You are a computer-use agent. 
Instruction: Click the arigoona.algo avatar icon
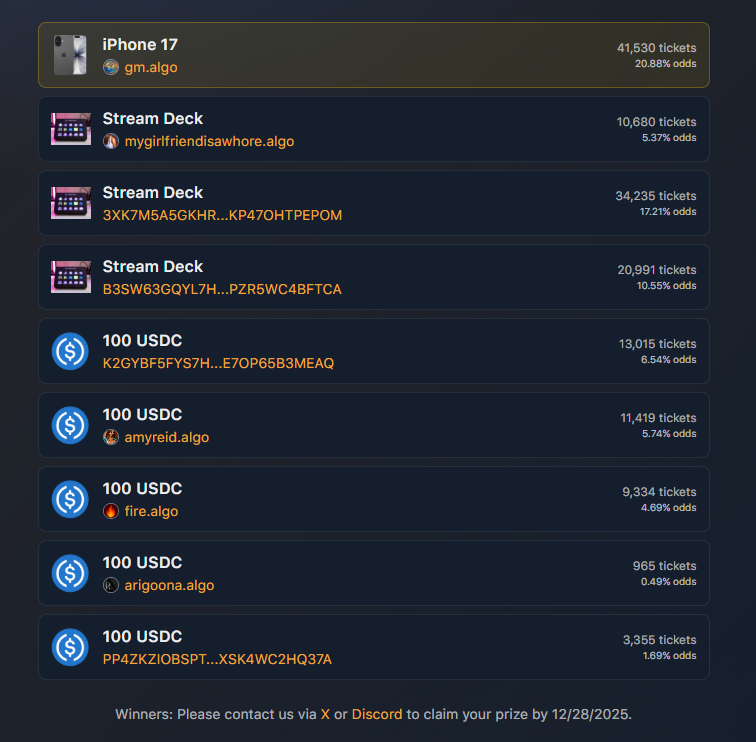tap(111, 585)
